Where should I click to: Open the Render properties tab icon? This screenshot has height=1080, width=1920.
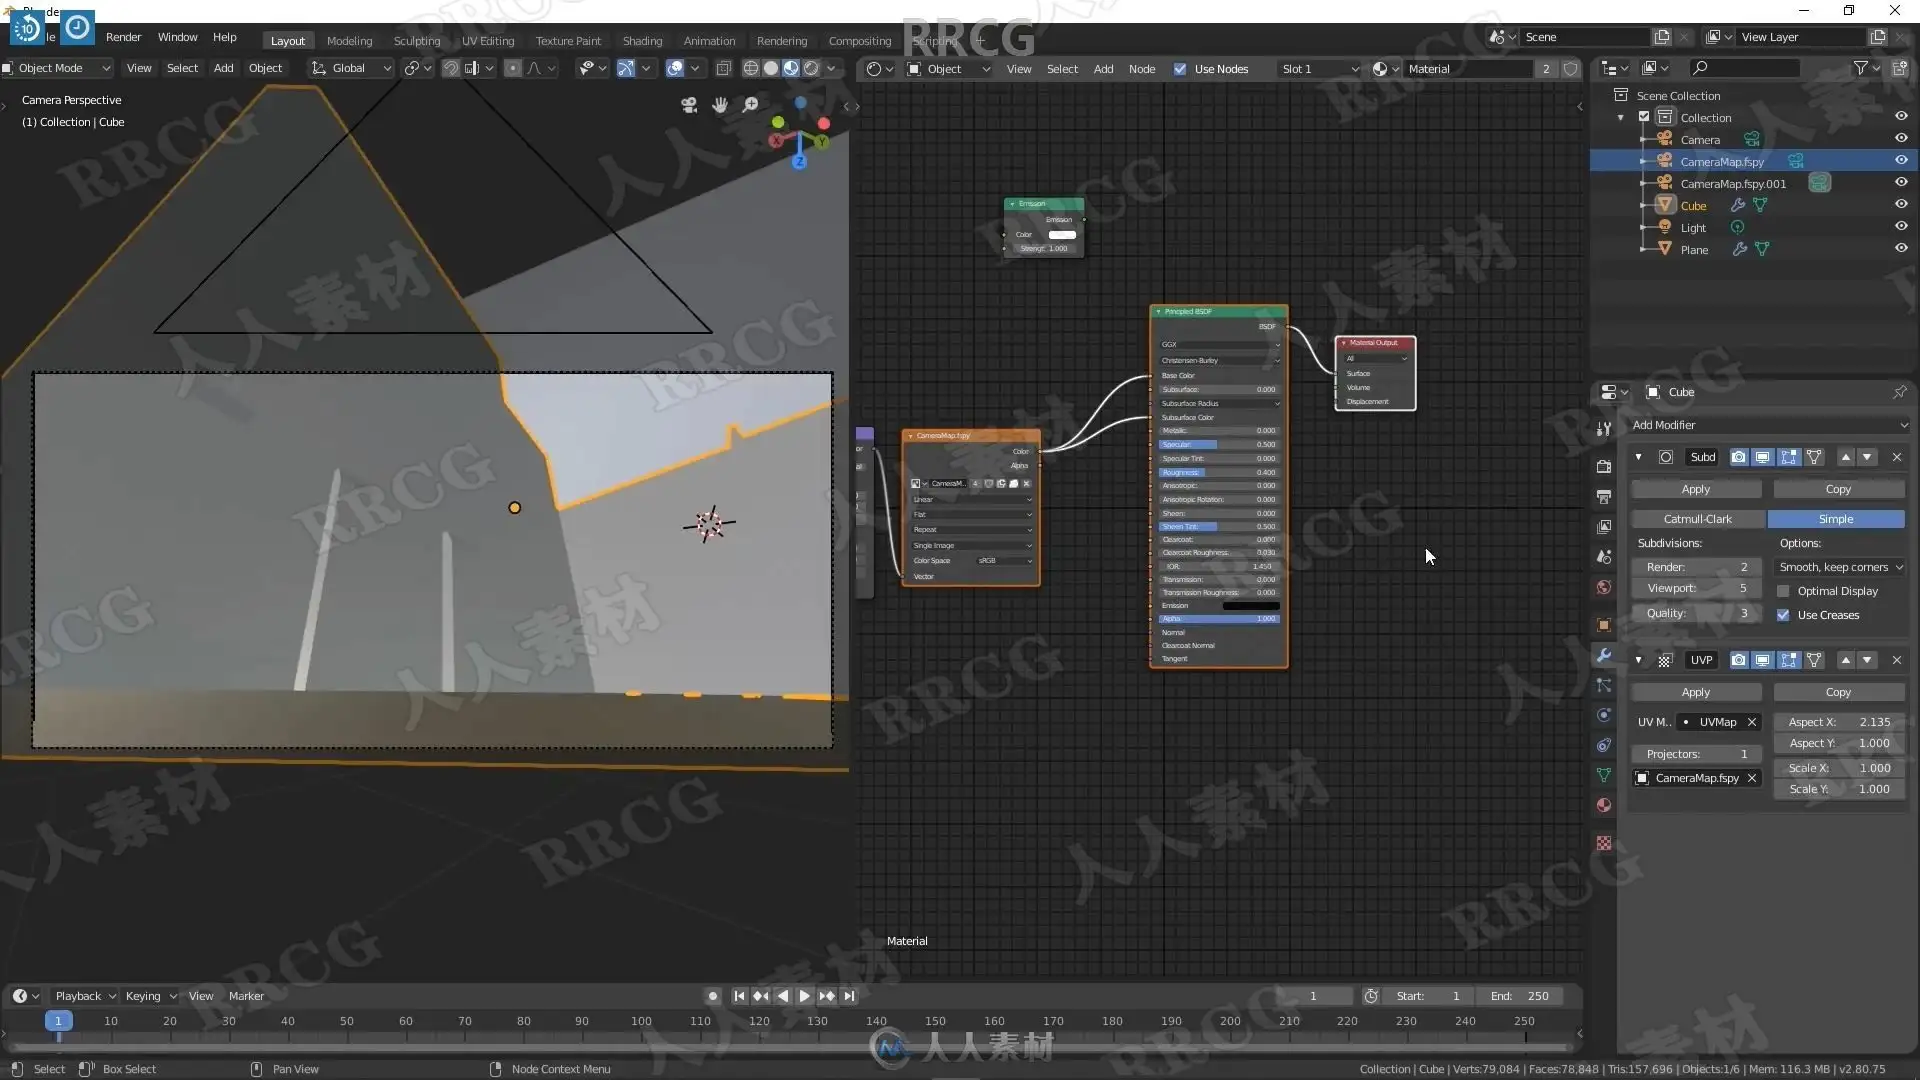pos(1604,467)
